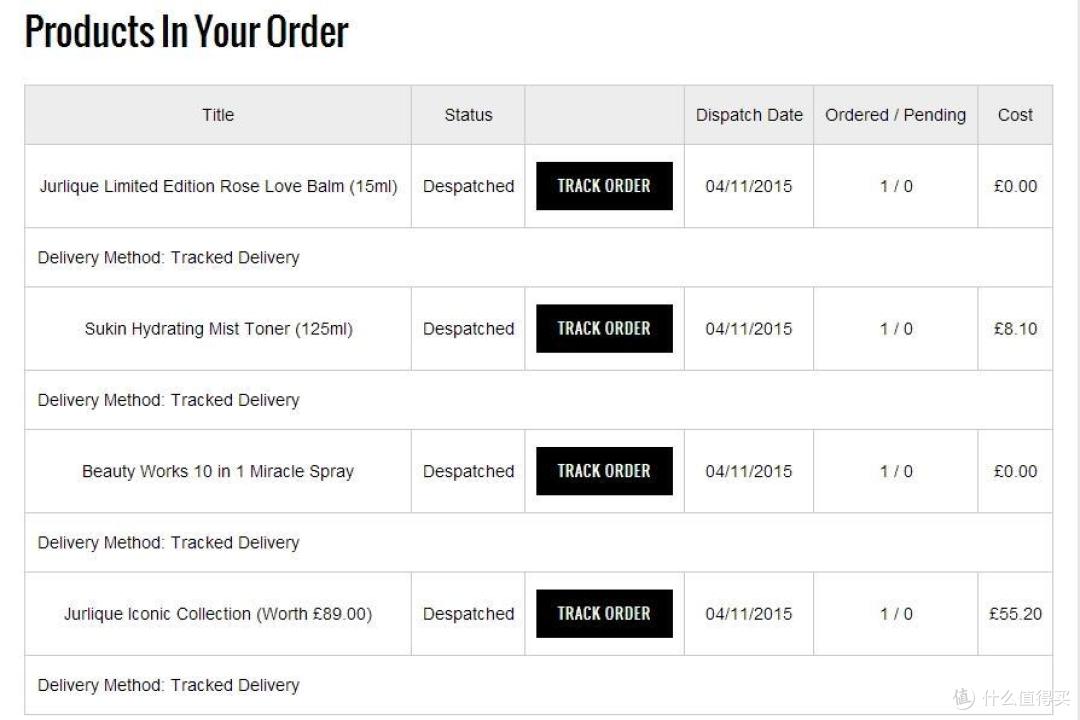Click the Ordered / Pending column header
This screenshot has width=1080, height=720.
pos(895,115)
